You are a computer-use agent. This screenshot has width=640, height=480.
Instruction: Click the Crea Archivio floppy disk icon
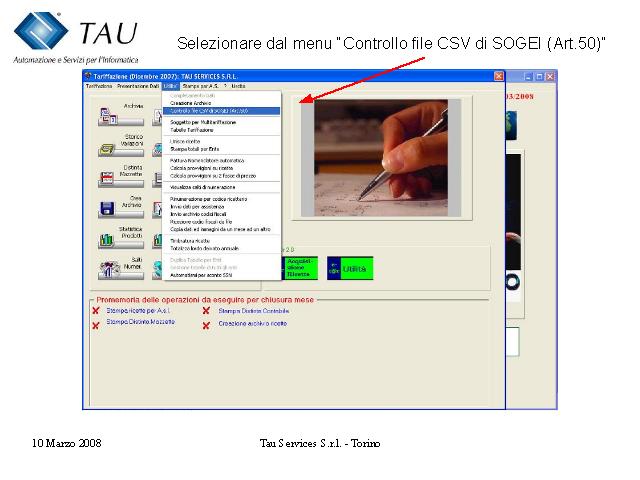tap(107, 208)
